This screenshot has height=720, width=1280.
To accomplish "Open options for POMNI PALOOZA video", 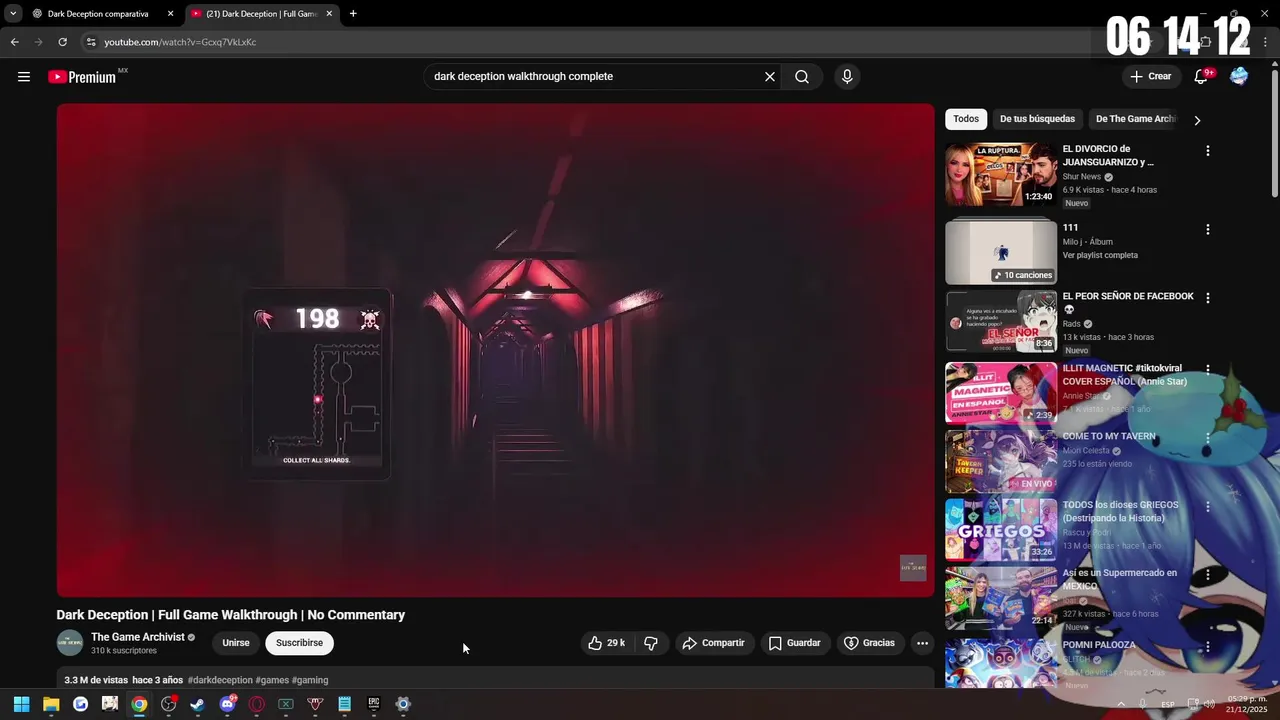I will pyautogui.click(x=1208, y=647).
